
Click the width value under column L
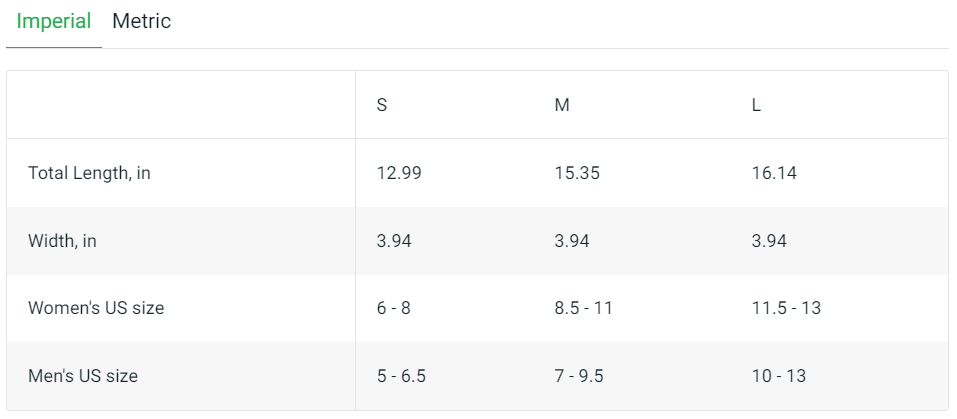pyautogui.click(x=769, y=241)
